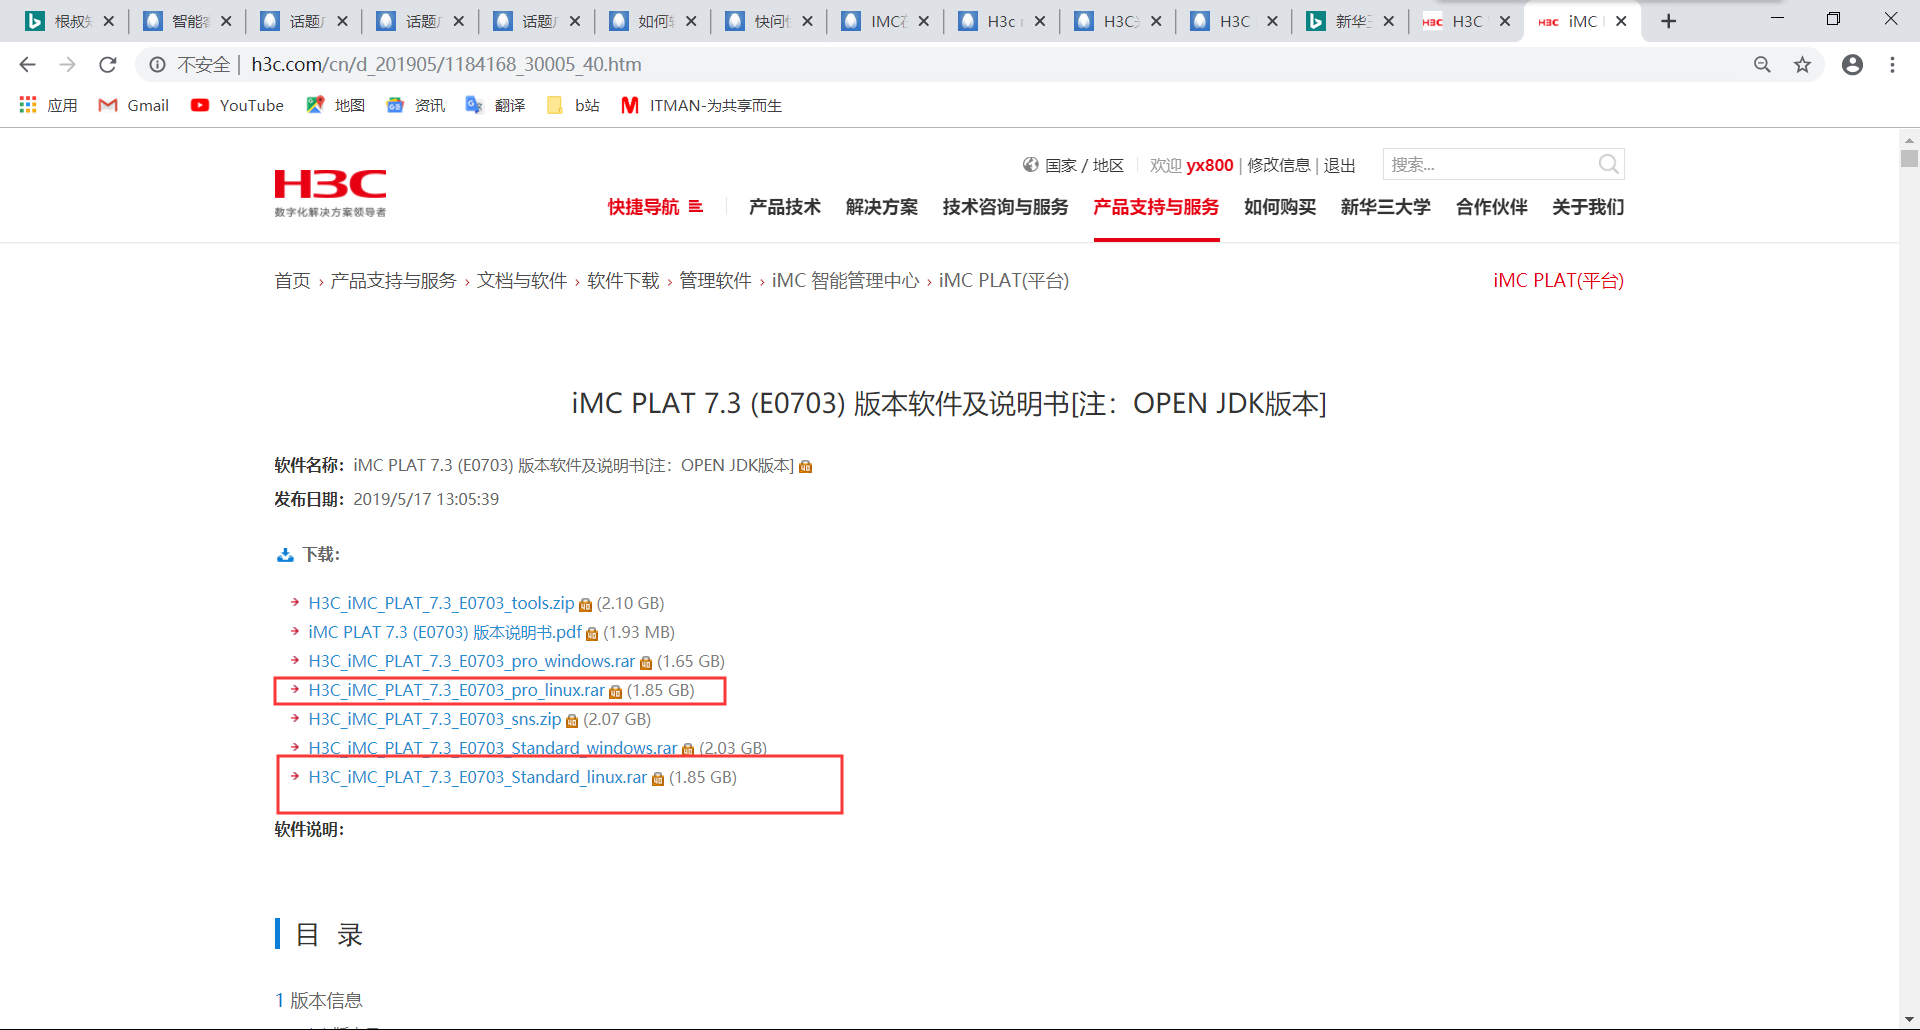Open the iMC PLAT 7.3 版本说明书.pdf link

coord(445,632)
